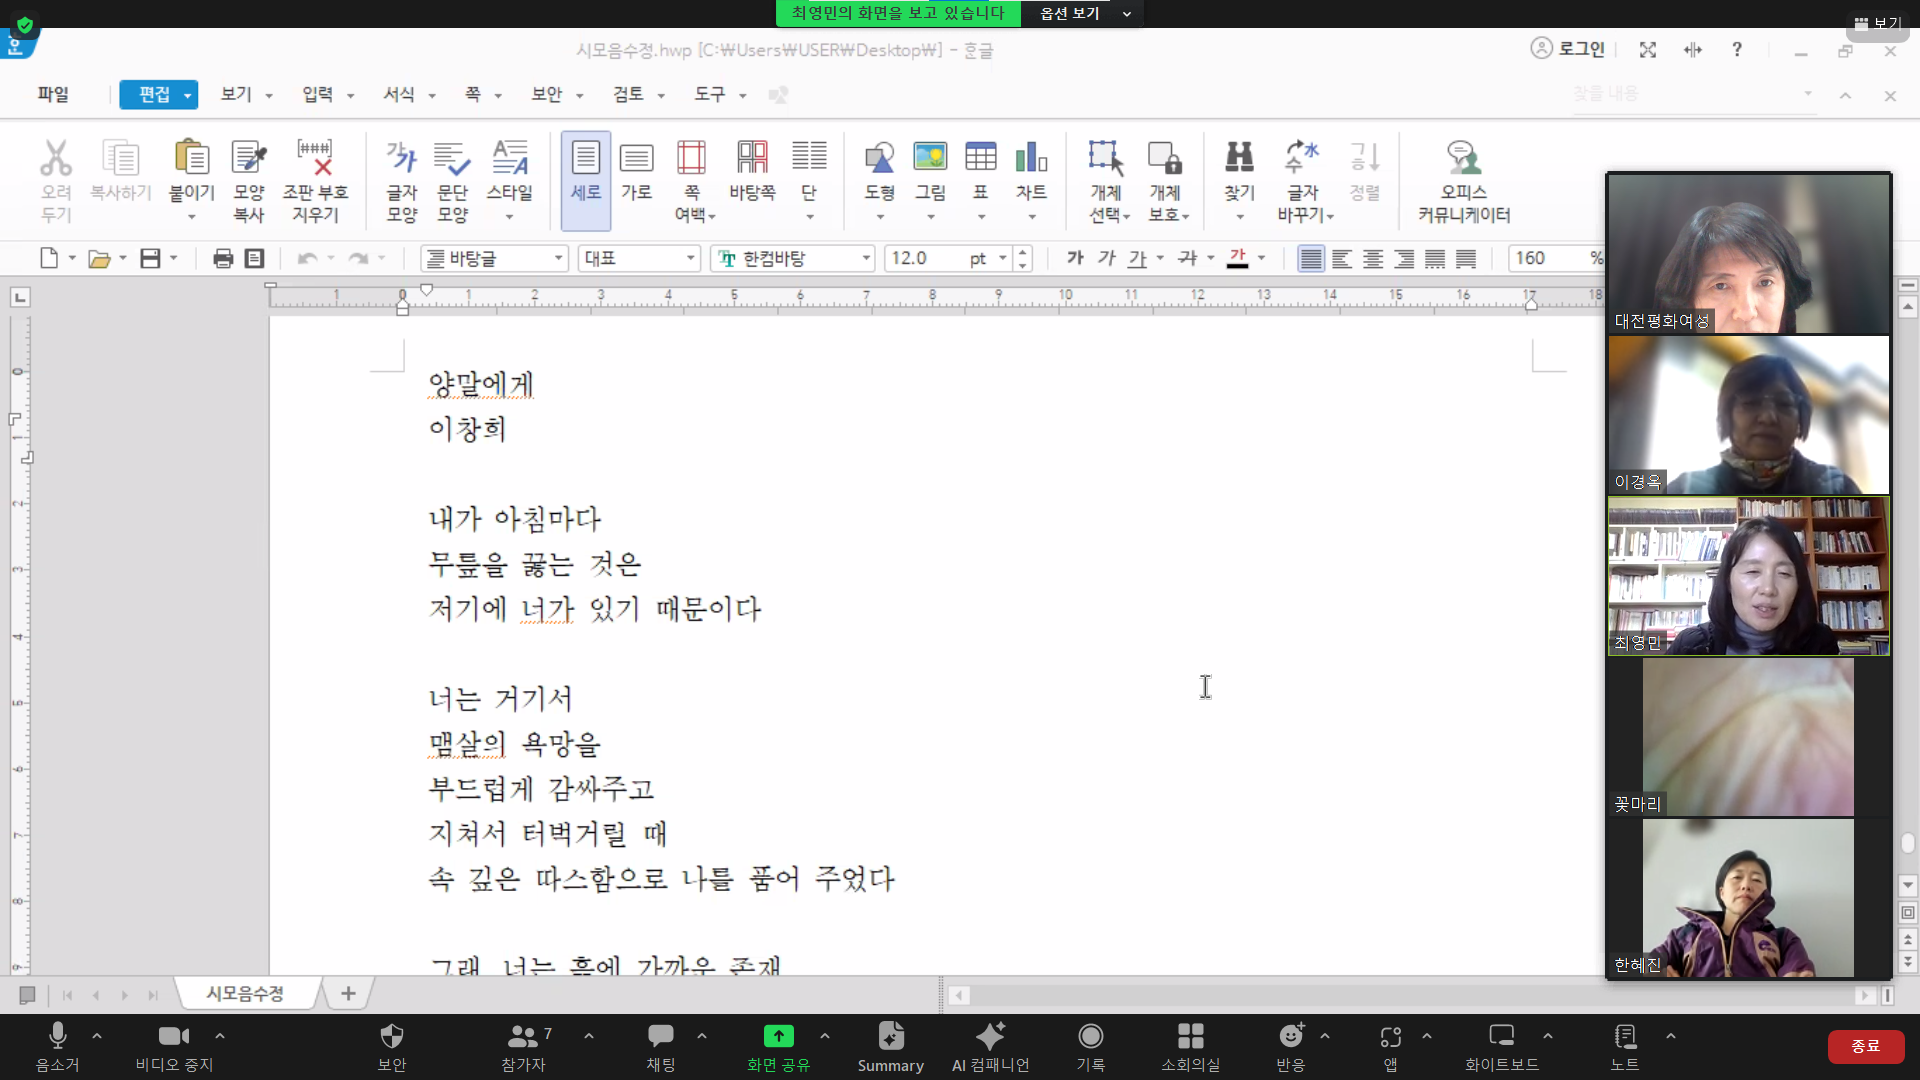
Task: Click the 그림 picture icon
Action: pyautogui.click(x=930, y=158)
